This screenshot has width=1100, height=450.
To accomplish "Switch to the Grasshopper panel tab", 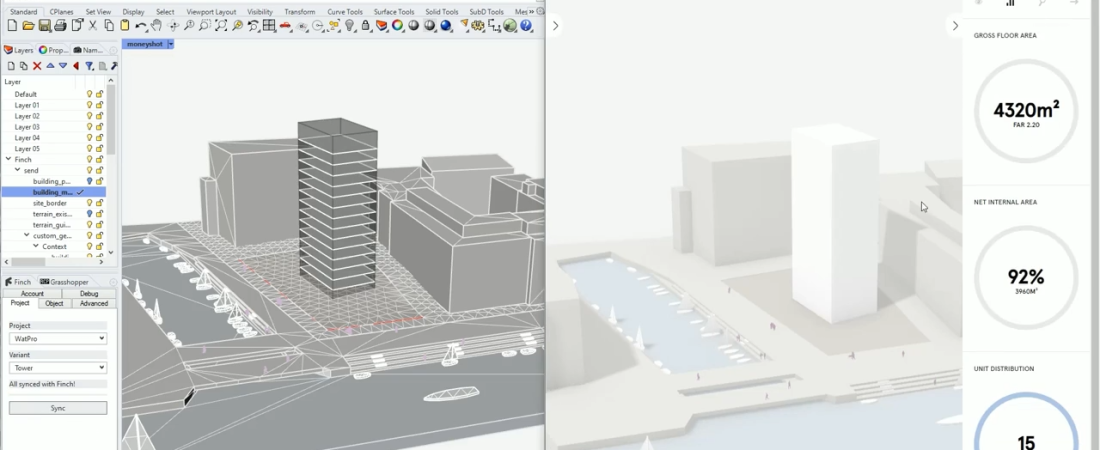I will click(x=66, y=282).
